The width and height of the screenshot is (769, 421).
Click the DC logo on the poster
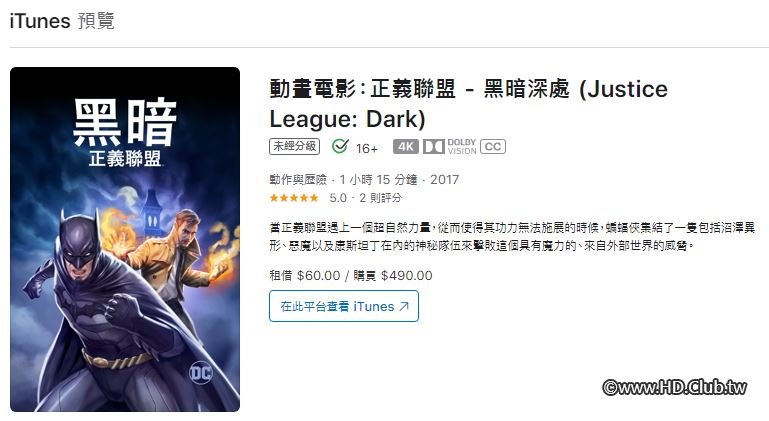[x=201, y=373]
